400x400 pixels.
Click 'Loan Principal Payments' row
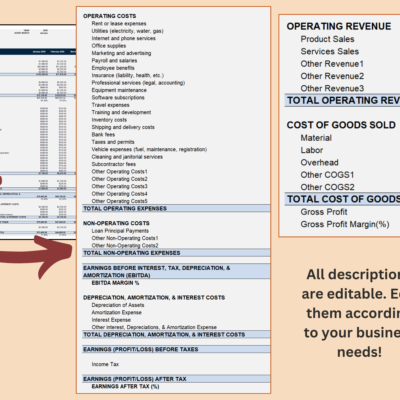120,231
